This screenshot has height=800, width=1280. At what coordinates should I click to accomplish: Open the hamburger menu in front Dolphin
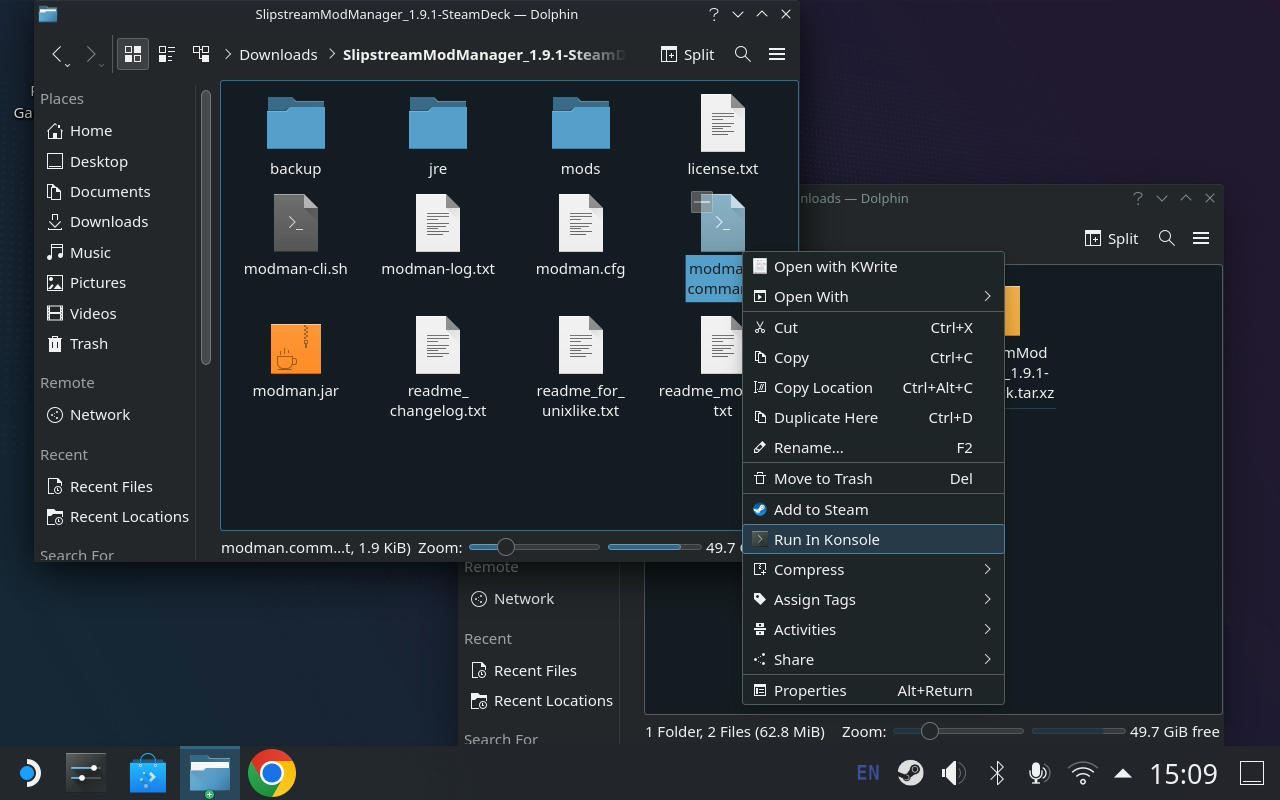777,54
